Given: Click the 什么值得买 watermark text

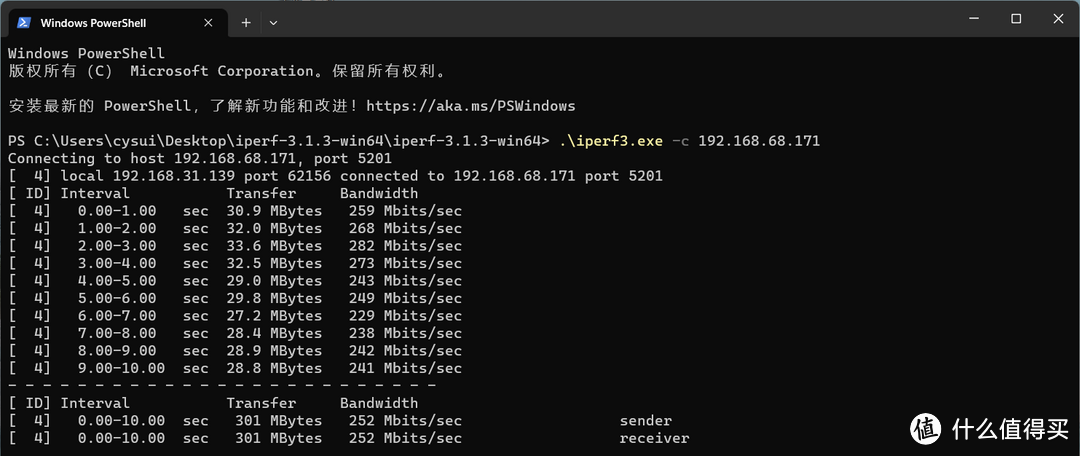Looking at the screenshot, I should 1007,428.
